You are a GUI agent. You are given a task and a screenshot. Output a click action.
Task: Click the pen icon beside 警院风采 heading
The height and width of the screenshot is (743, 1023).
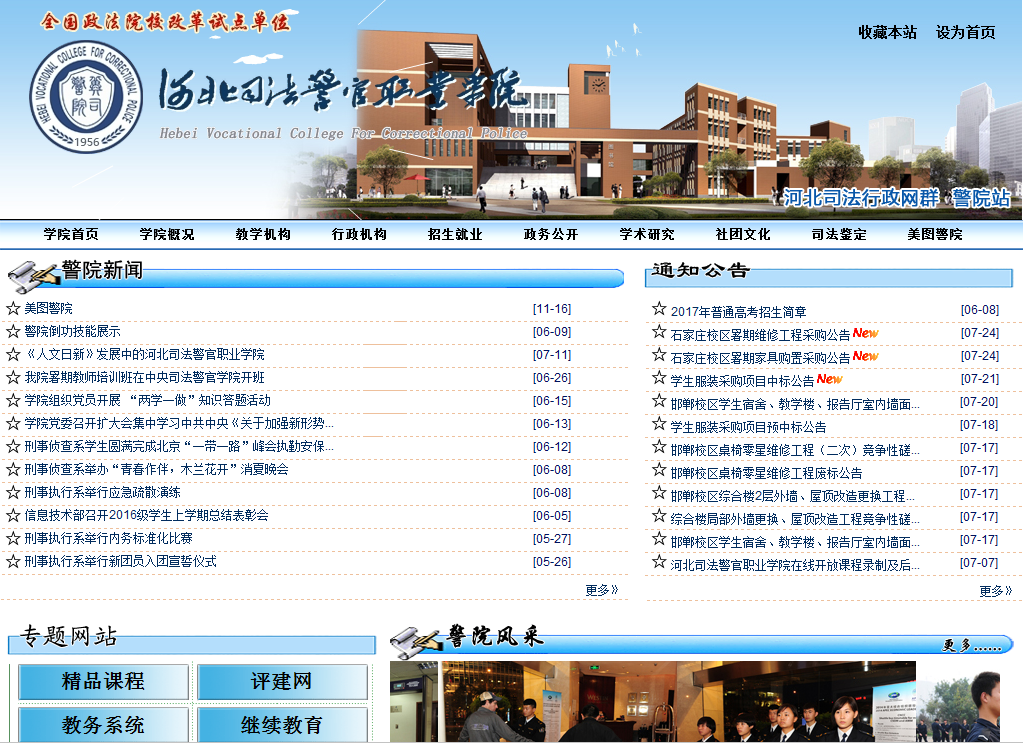[416, 637]
